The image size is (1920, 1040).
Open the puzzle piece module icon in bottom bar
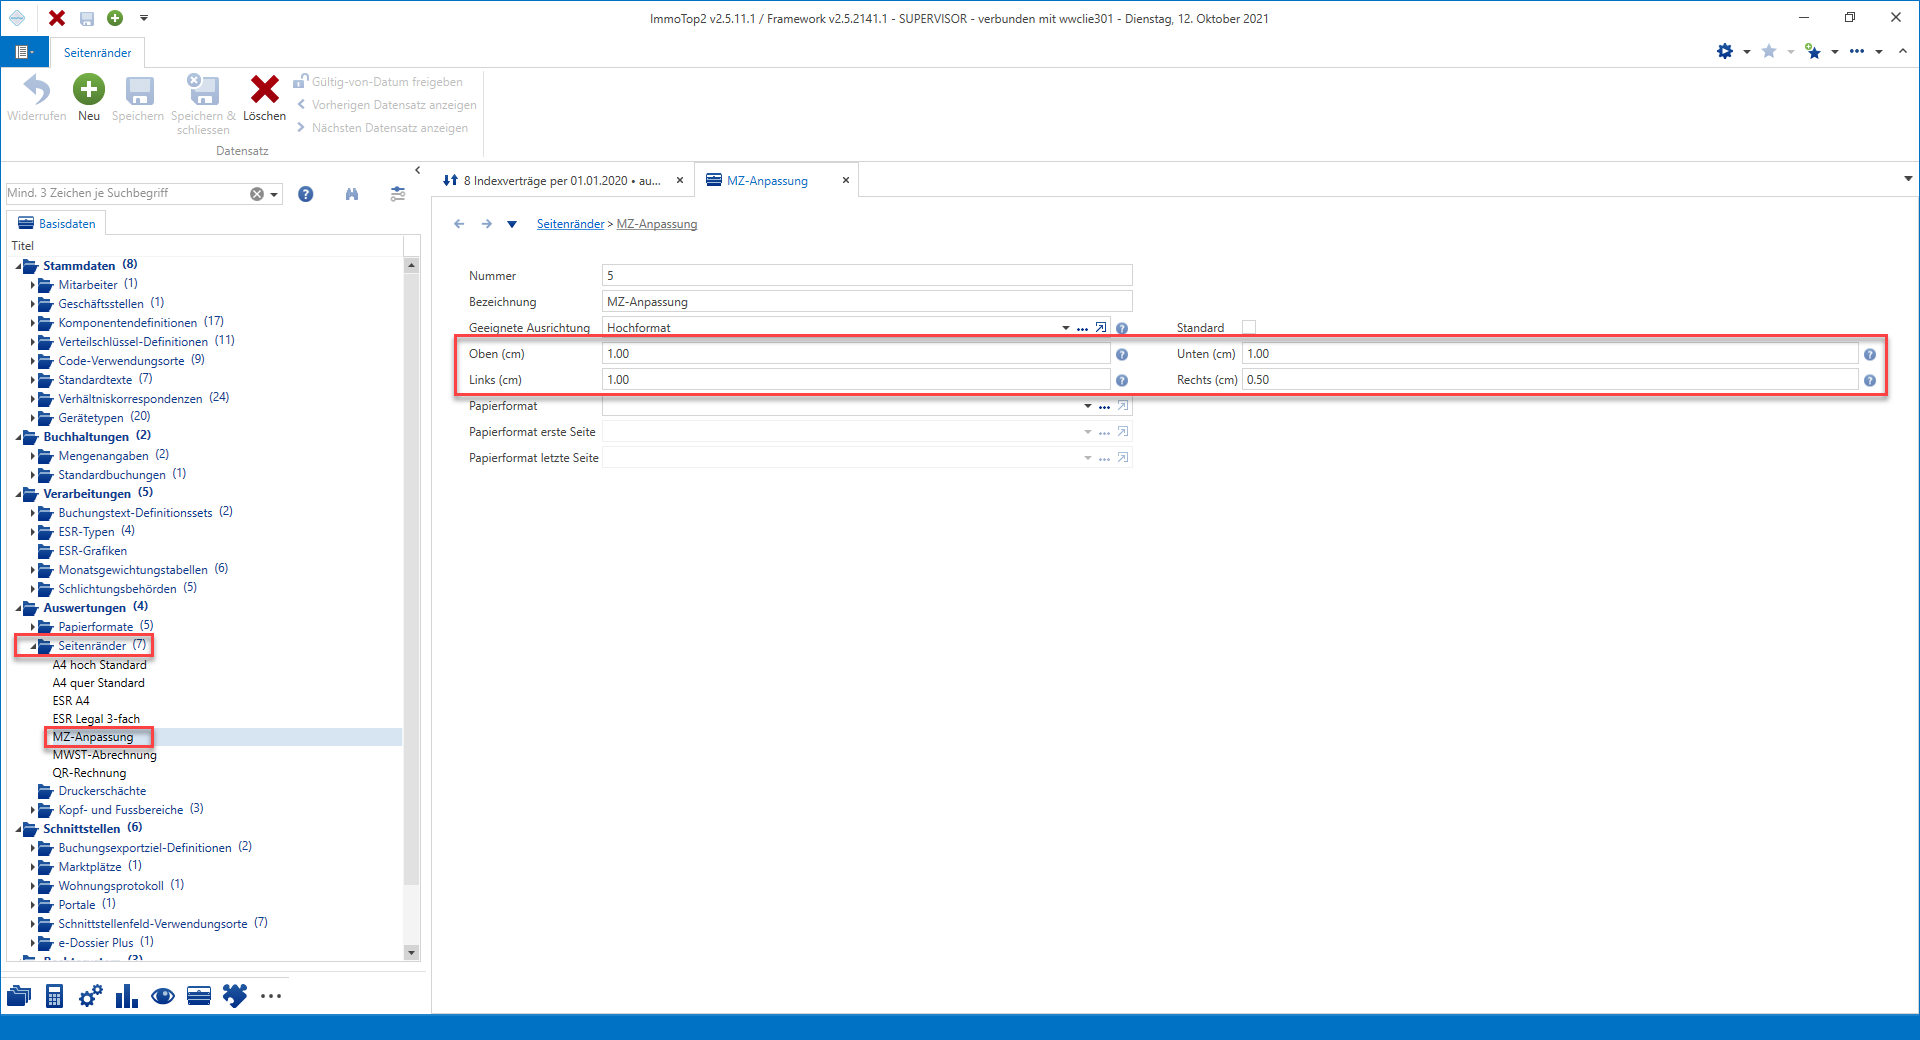235,996
